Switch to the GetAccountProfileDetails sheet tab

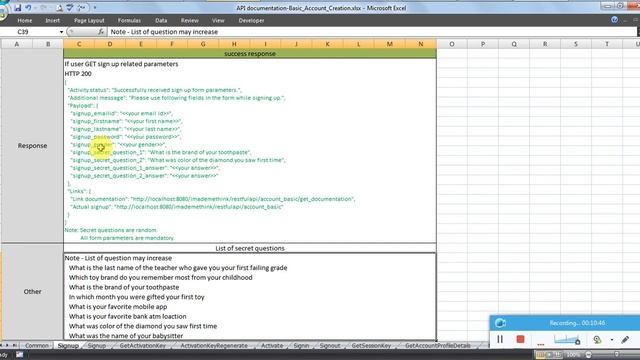point(438,345)
